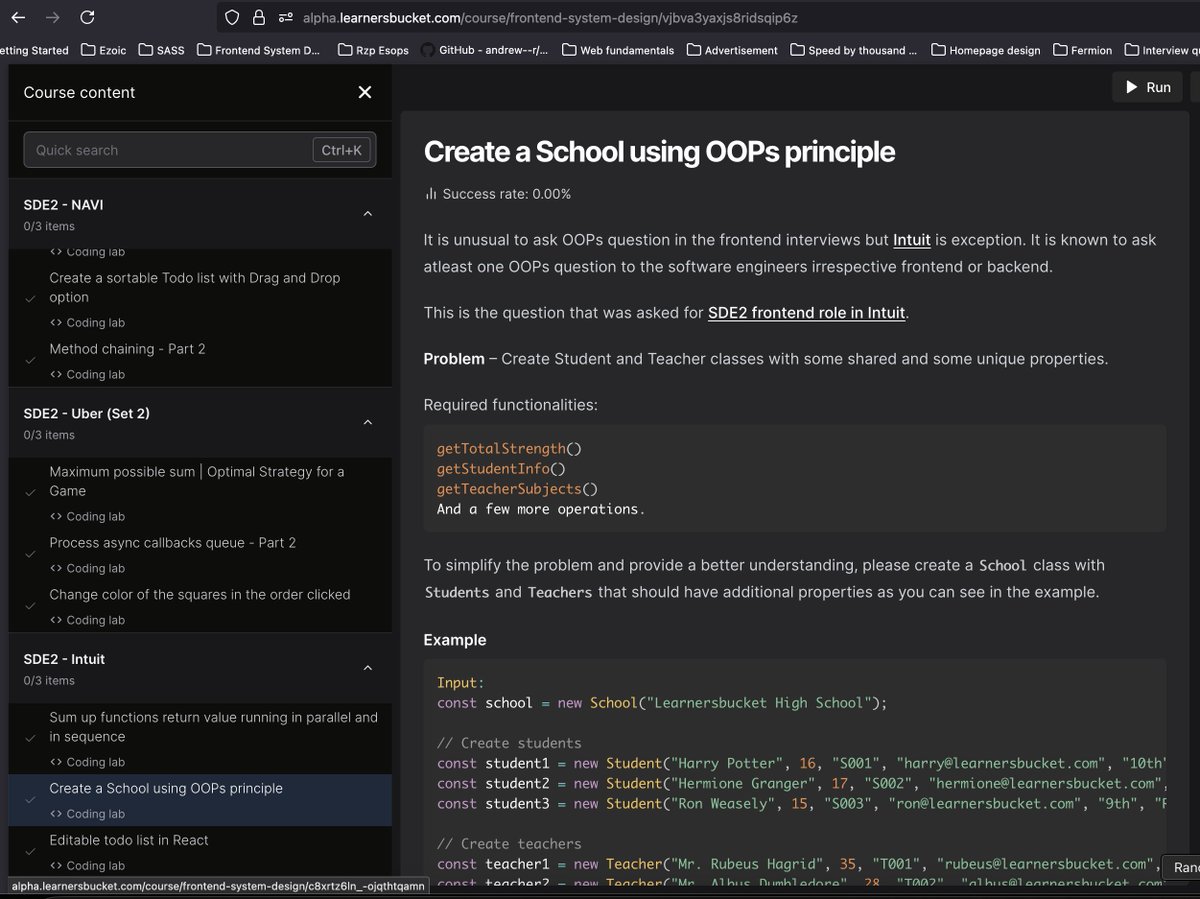This screenshot has width=1200, height=899.
Task: Open Maximum possible sum lesson
Action: pyautogui.click(x=197, y=481)
